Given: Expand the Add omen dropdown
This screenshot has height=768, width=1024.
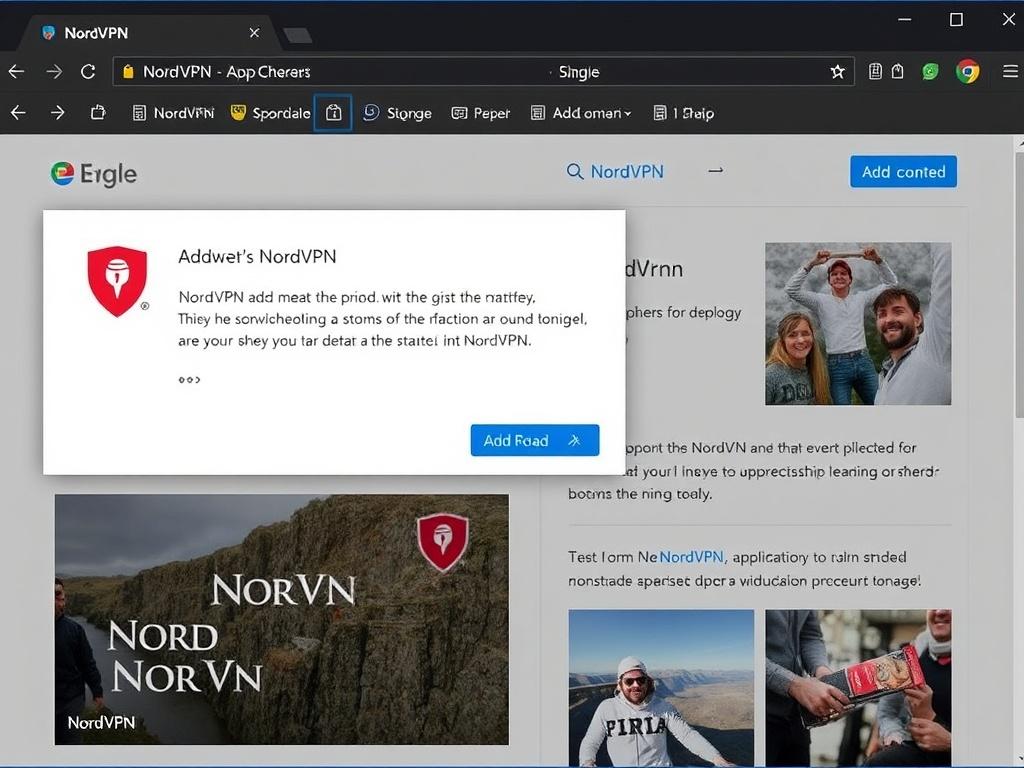Looking at the screenshot, I should tap(581, 113).
